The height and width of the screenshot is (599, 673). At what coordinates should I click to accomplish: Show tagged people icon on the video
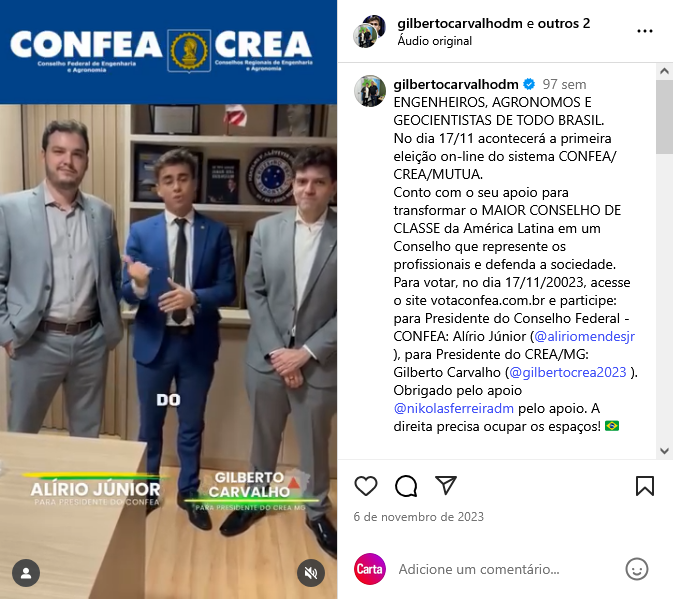26,573
